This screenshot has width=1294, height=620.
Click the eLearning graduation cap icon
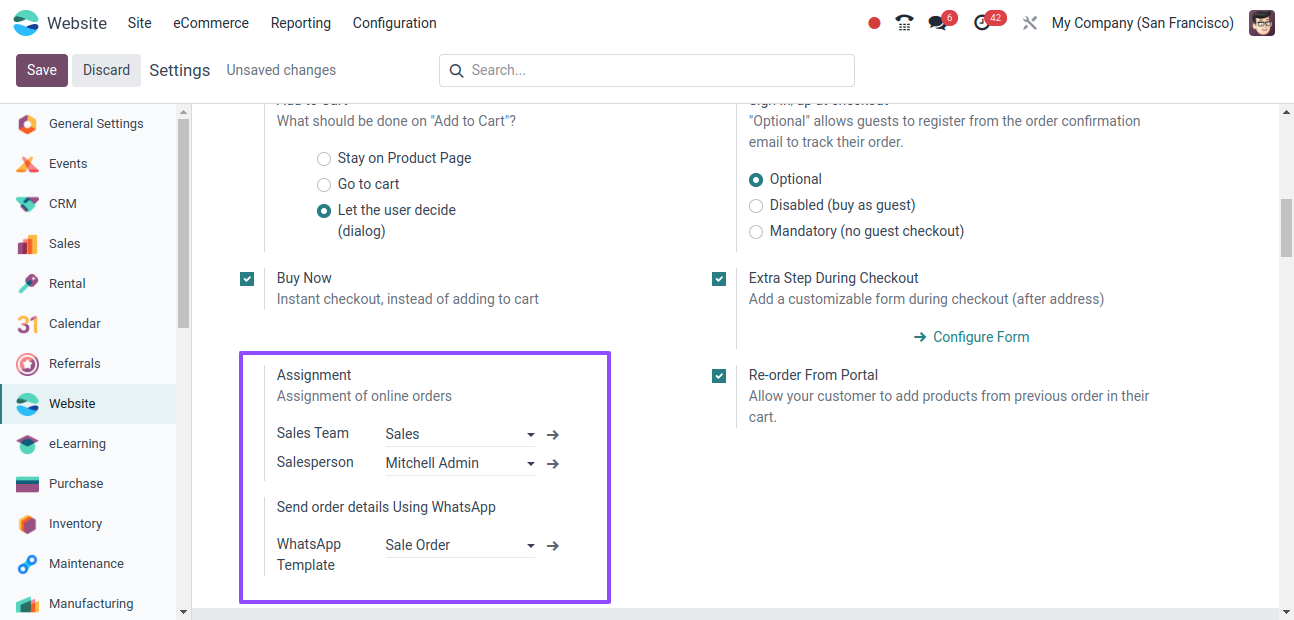click(28, 444)
